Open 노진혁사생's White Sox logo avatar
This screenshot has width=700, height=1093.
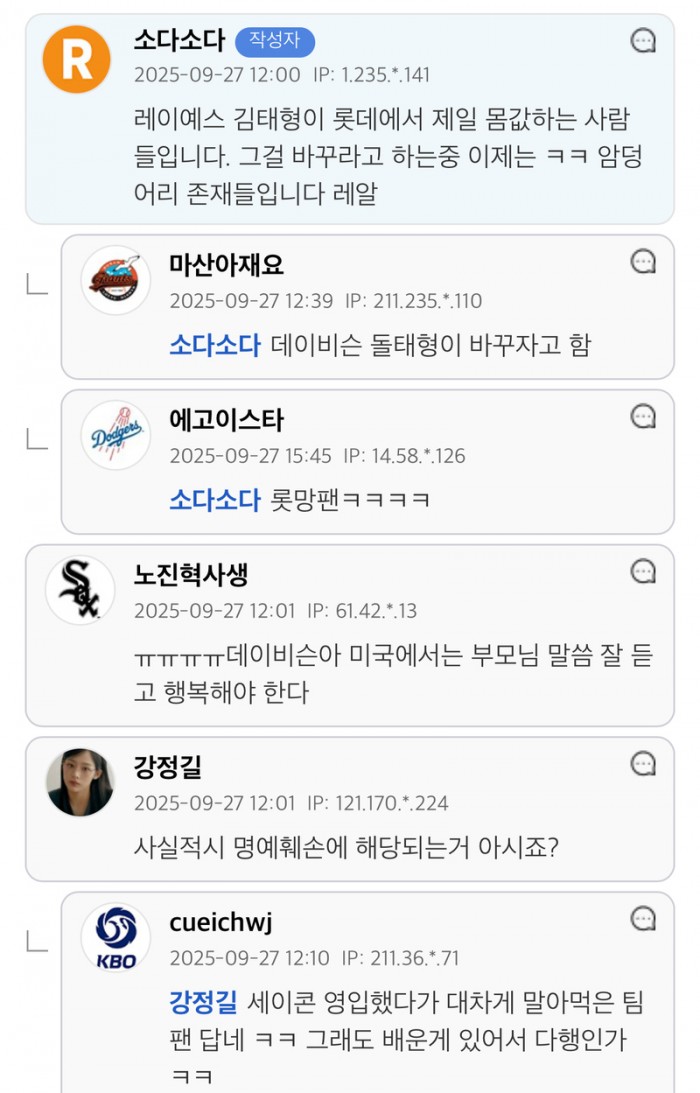coord(80,591)
